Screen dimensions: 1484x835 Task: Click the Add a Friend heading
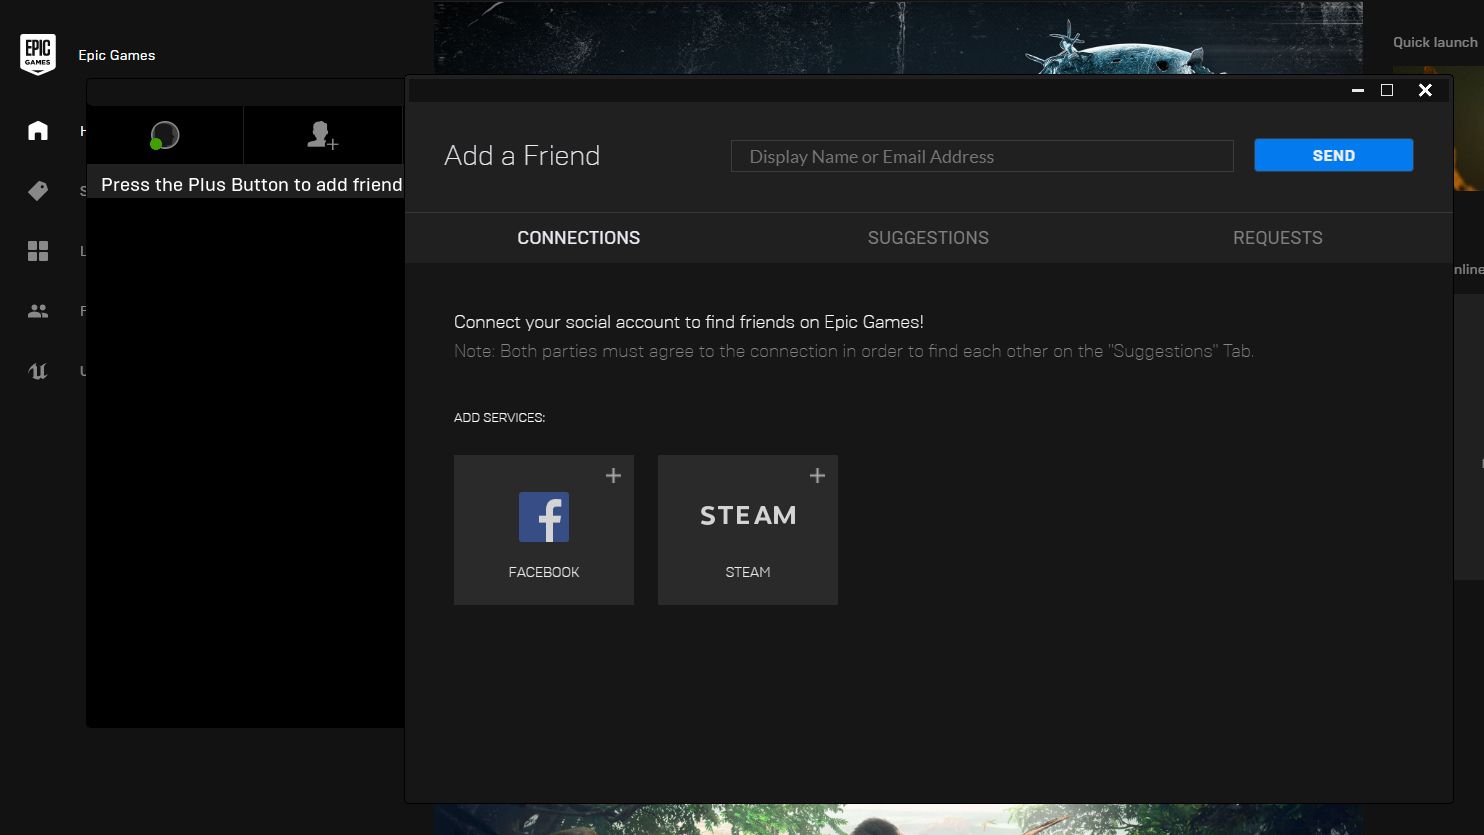(522, 156)
